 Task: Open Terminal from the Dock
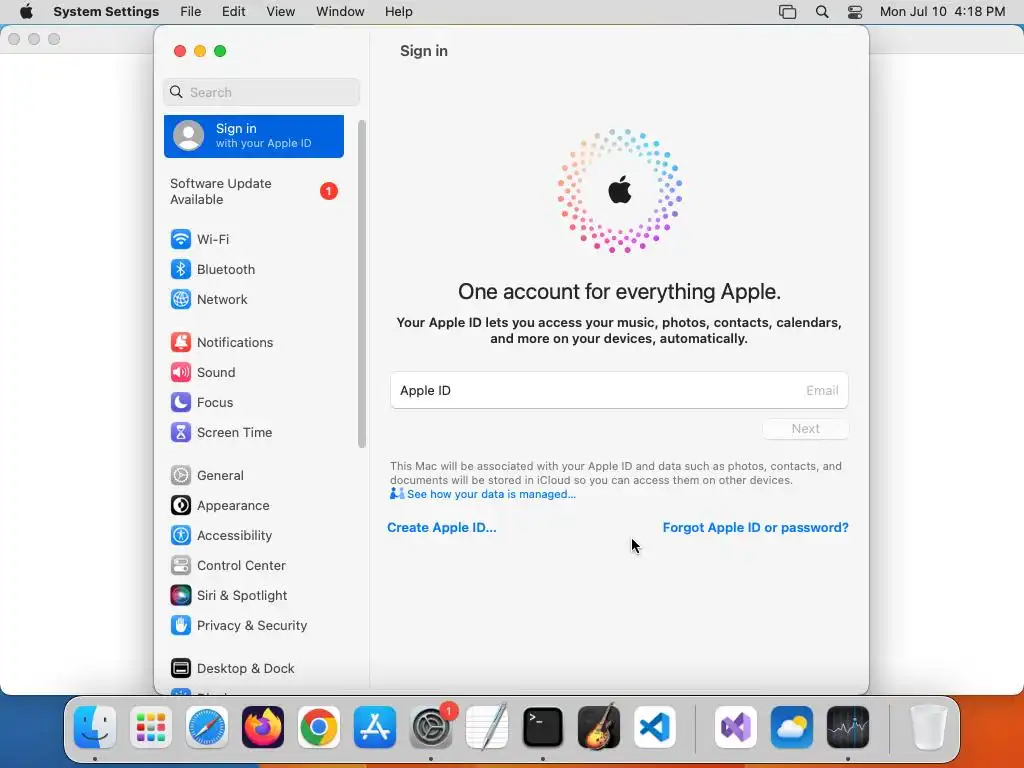(543, 727)
